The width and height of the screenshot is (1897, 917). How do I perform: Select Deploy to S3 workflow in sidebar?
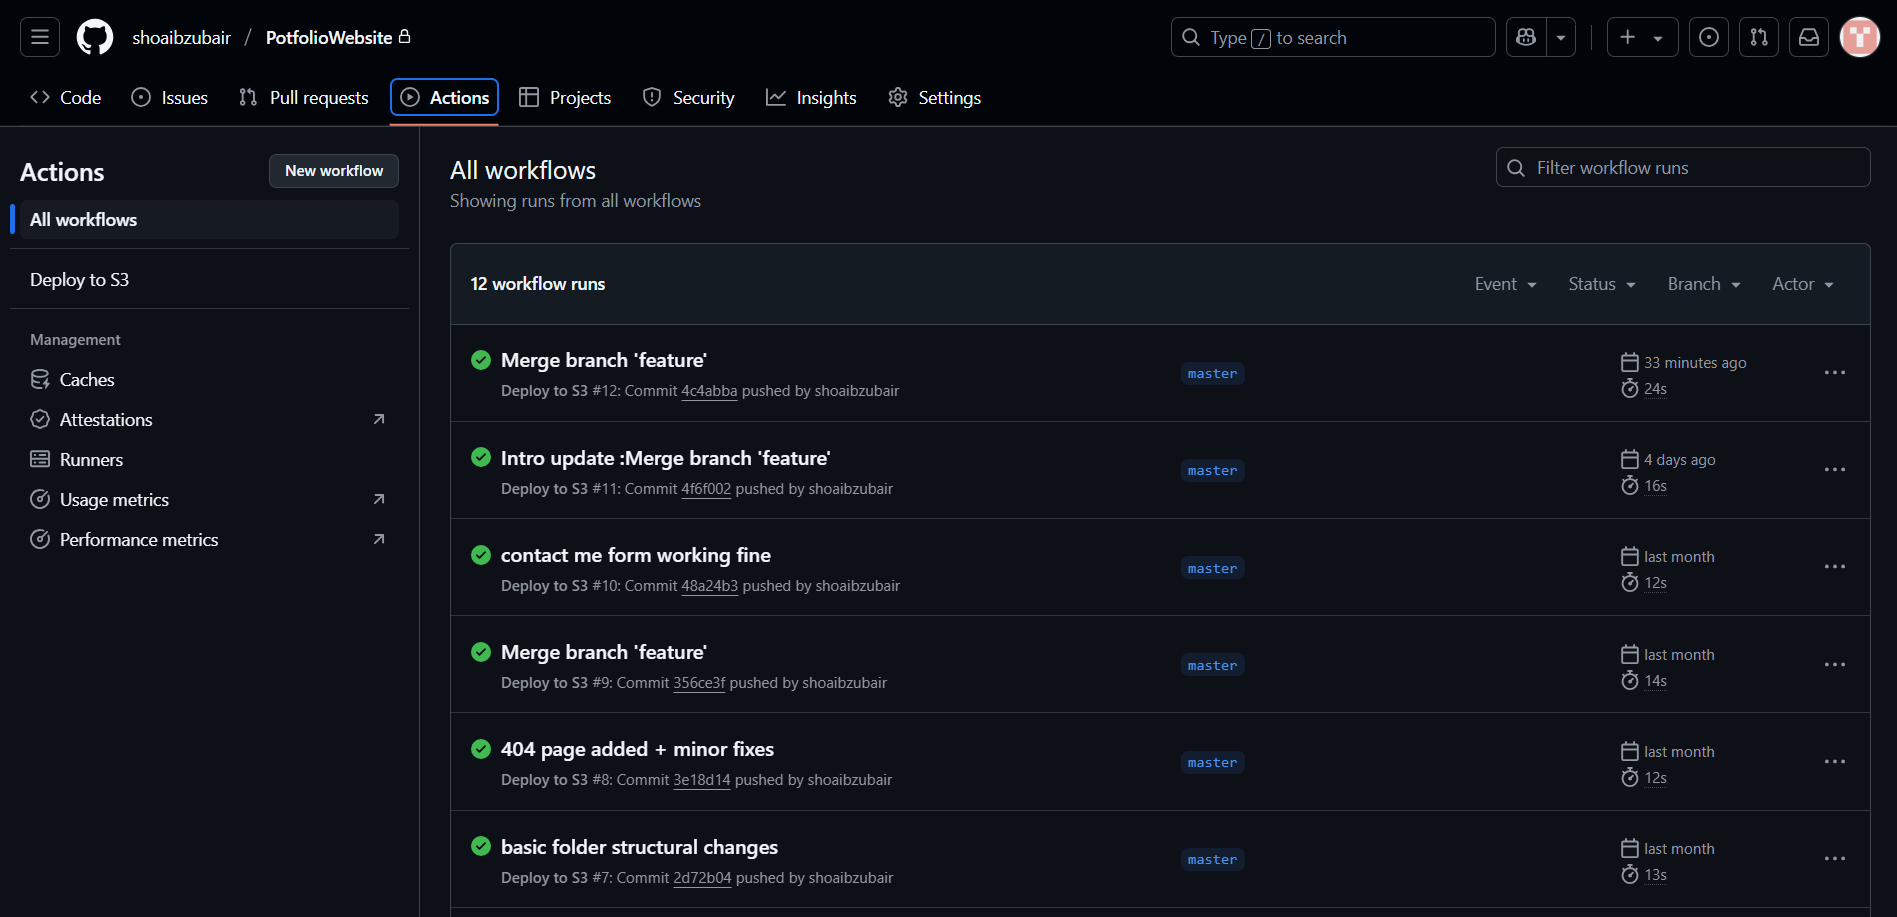209,280
